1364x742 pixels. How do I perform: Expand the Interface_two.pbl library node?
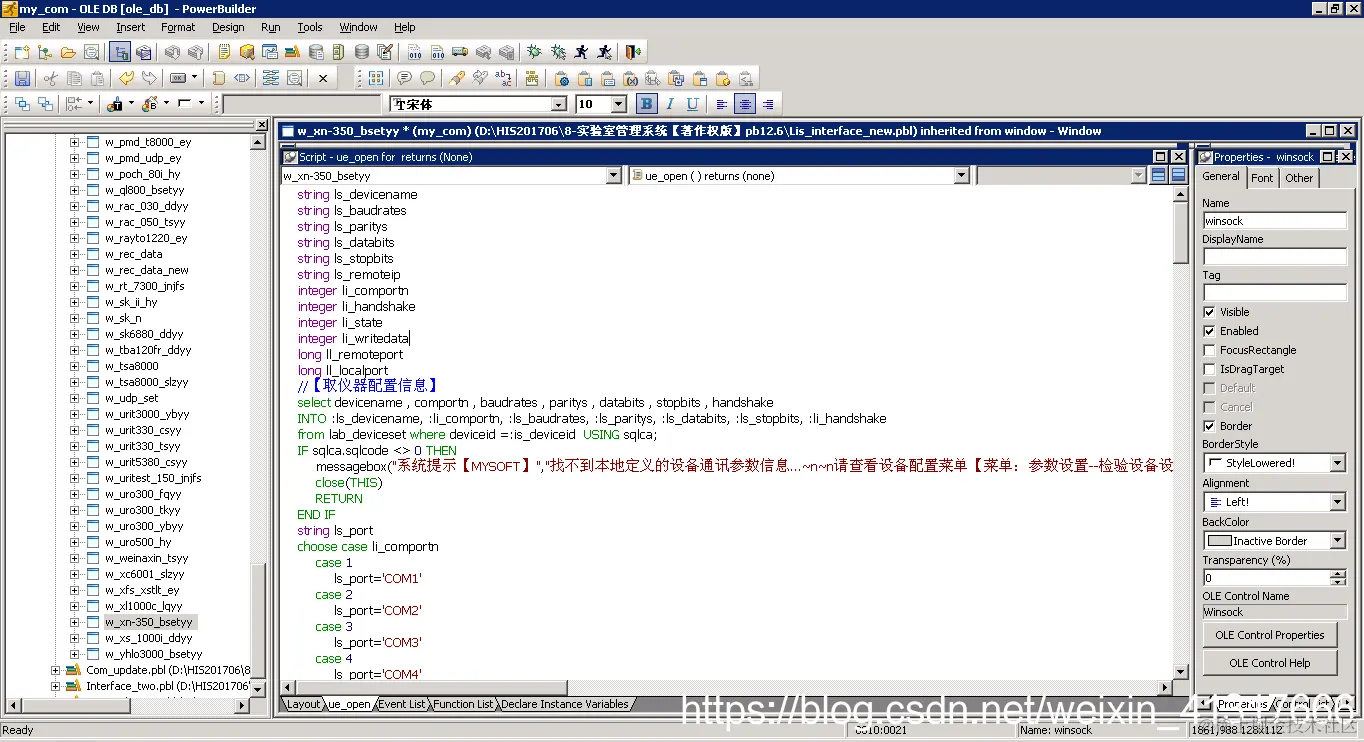56,686
